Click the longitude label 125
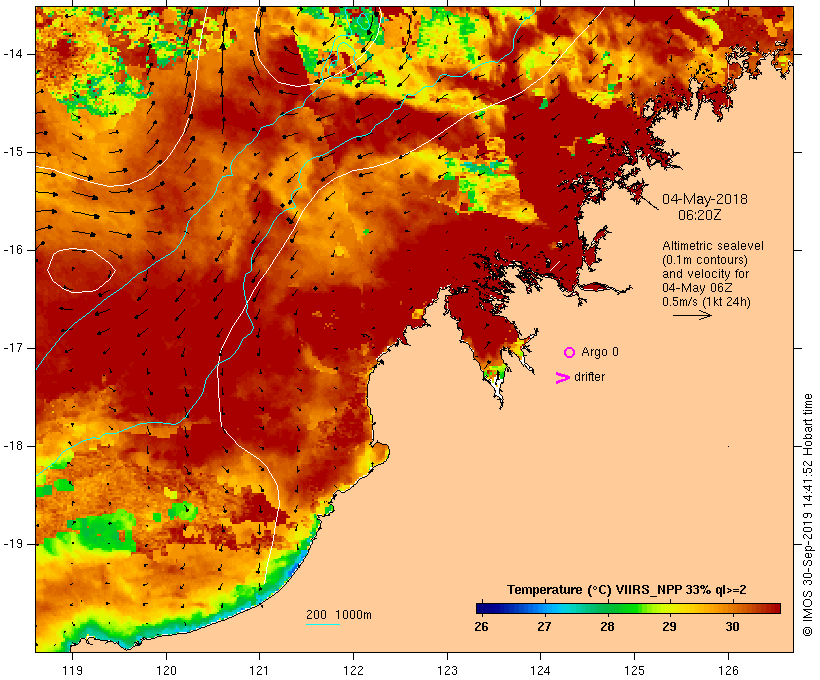Viewport: 820px width, 680px height. coord(634,670)
